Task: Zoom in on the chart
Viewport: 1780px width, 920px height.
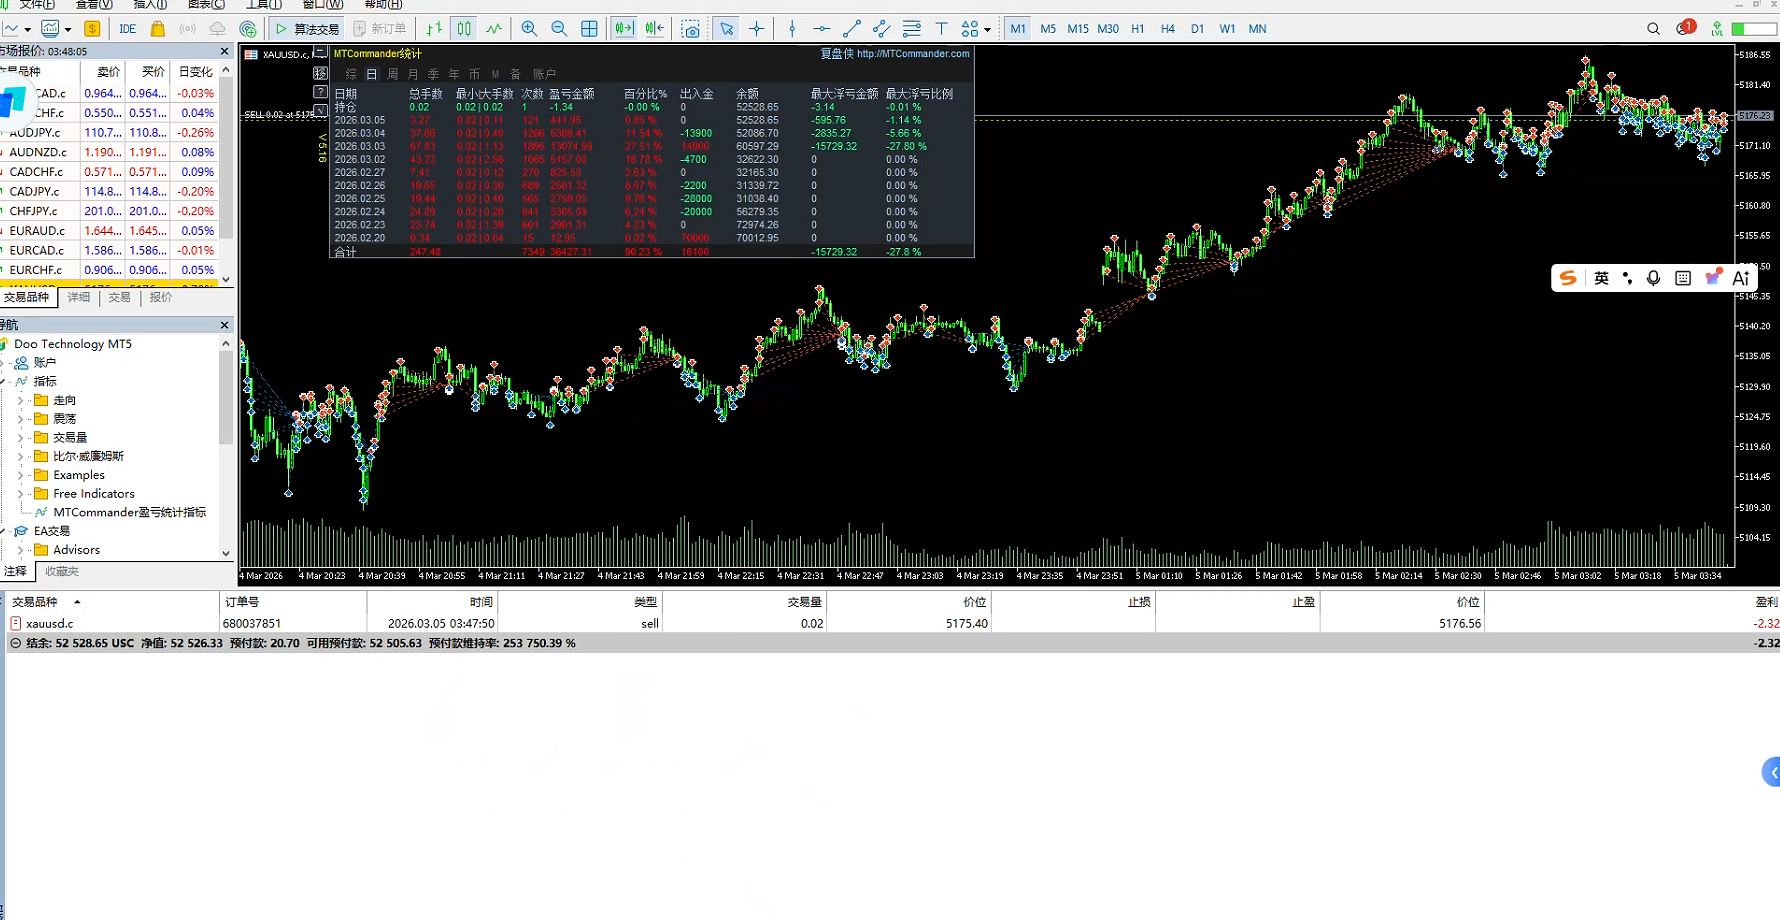Action: [529, 29]
